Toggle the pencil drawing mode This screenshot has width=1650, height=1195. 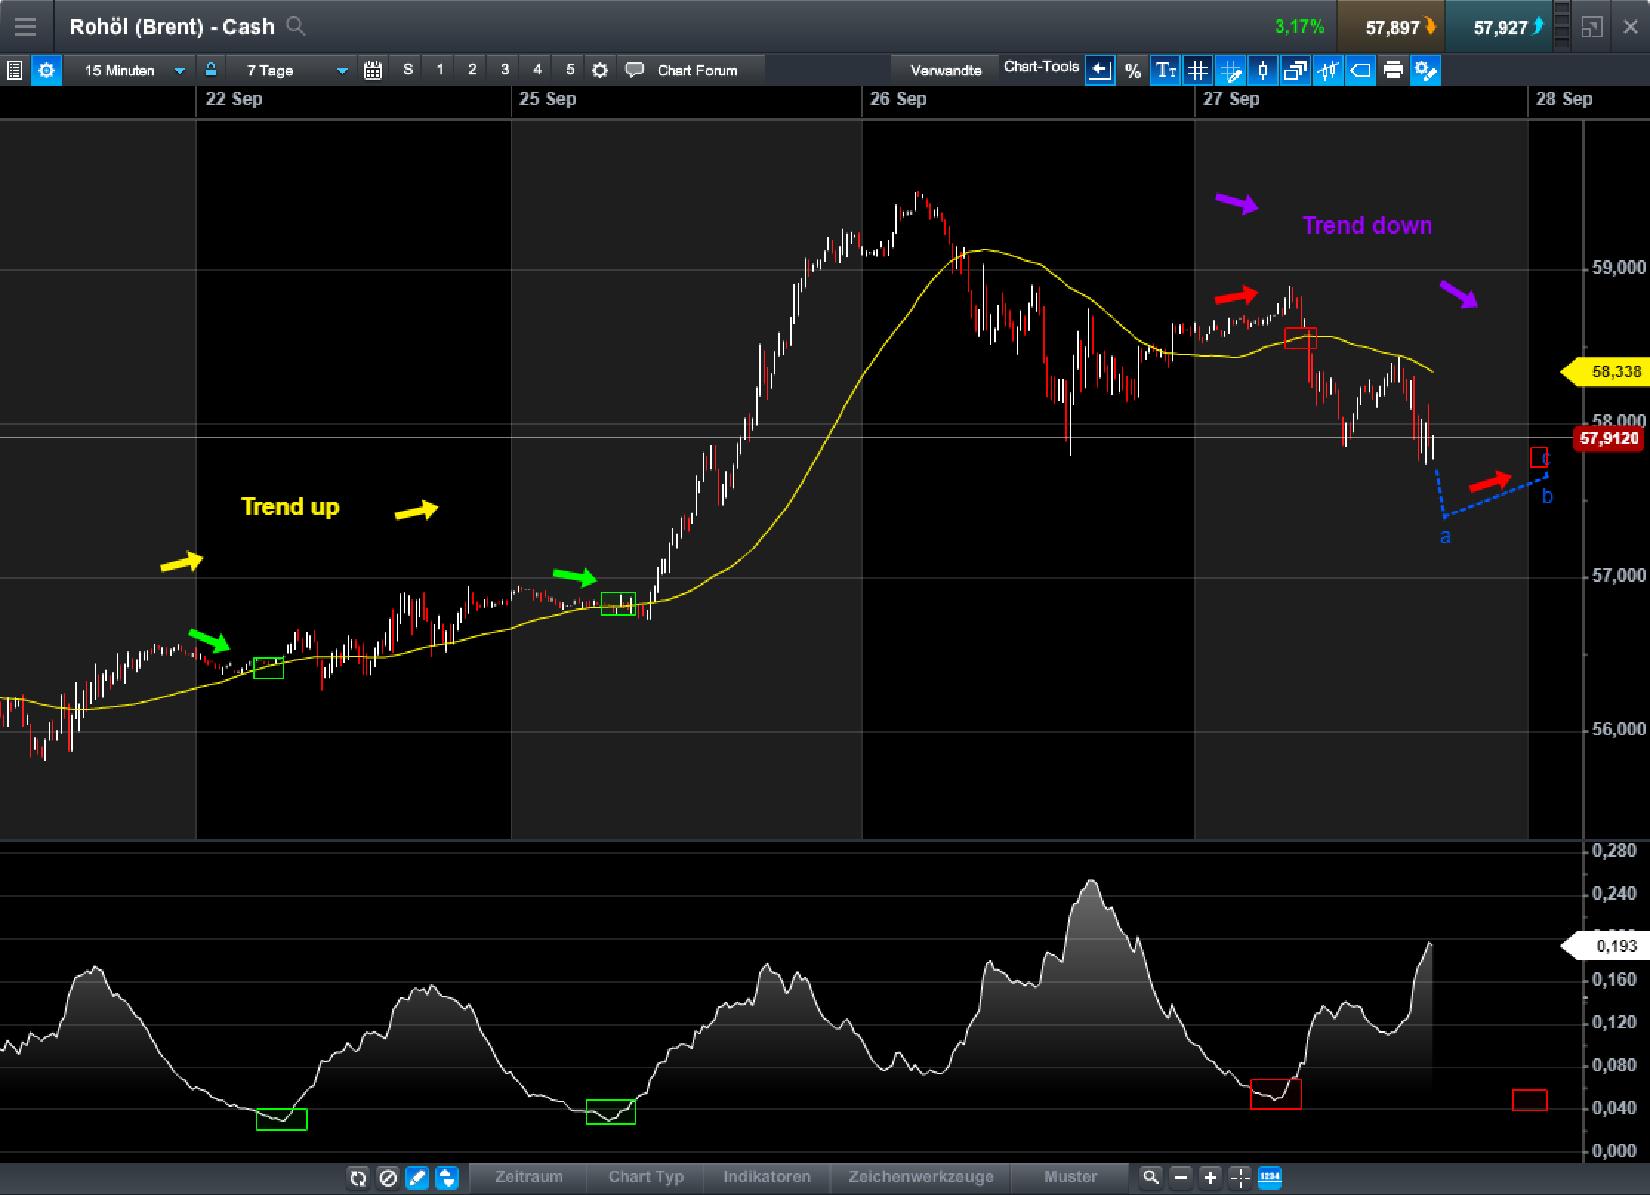click(x=417, y=1178)
